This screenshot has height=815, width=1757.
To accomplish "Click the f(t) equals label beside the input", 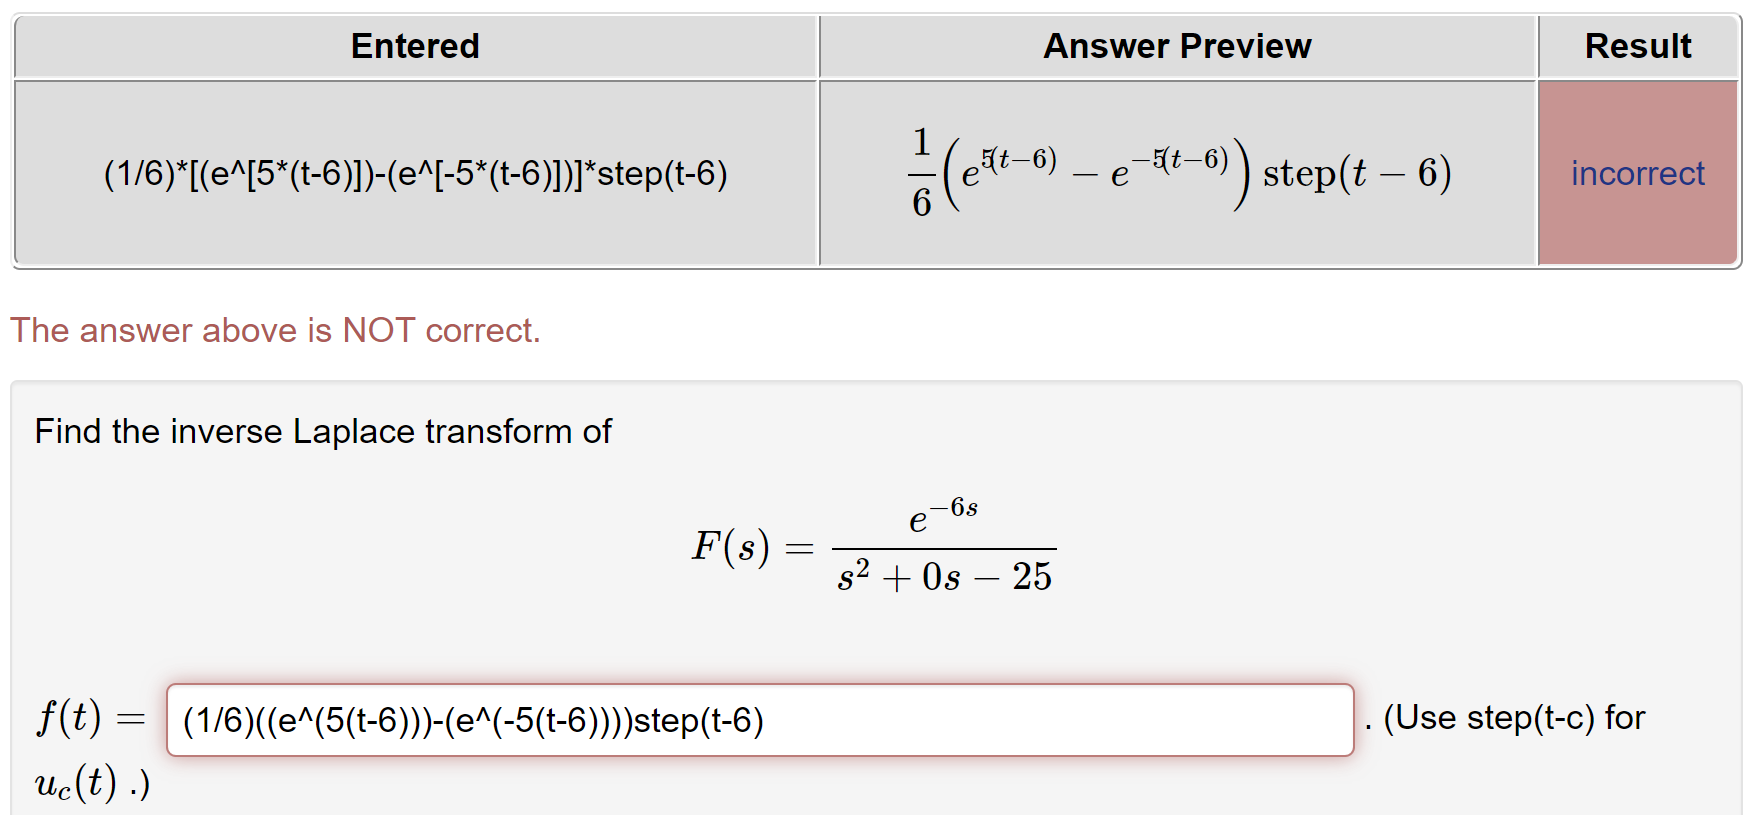I will pos(88,718).
